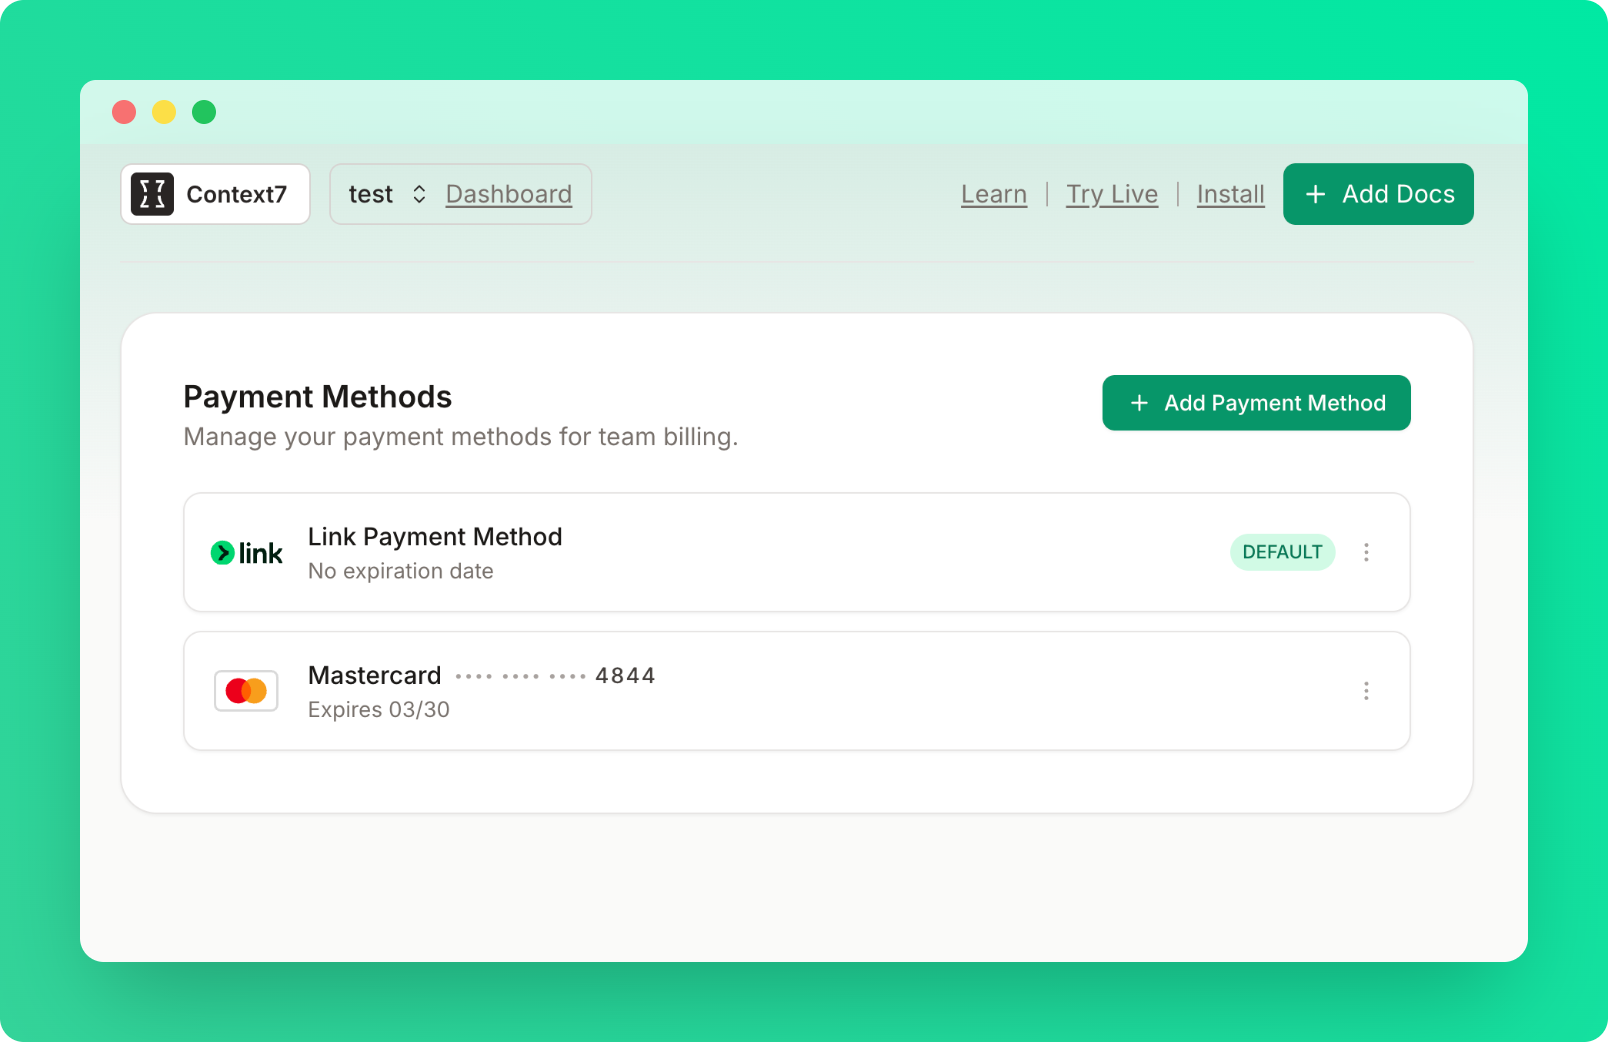Open the Mastercard options menu
The image size is (1608, 1042).
click(x=1366, y=690)
